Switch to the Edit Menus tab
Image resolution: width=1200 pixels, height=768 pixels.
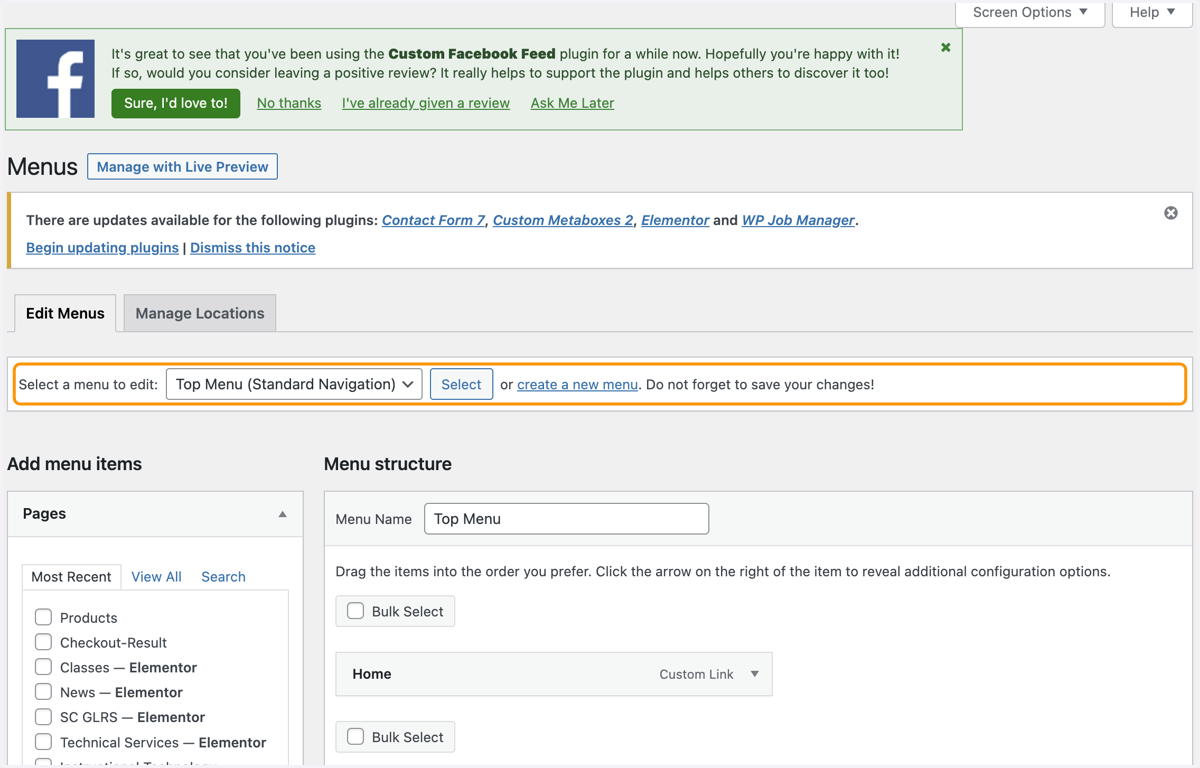pyautogui.click(x=65, y=313)
